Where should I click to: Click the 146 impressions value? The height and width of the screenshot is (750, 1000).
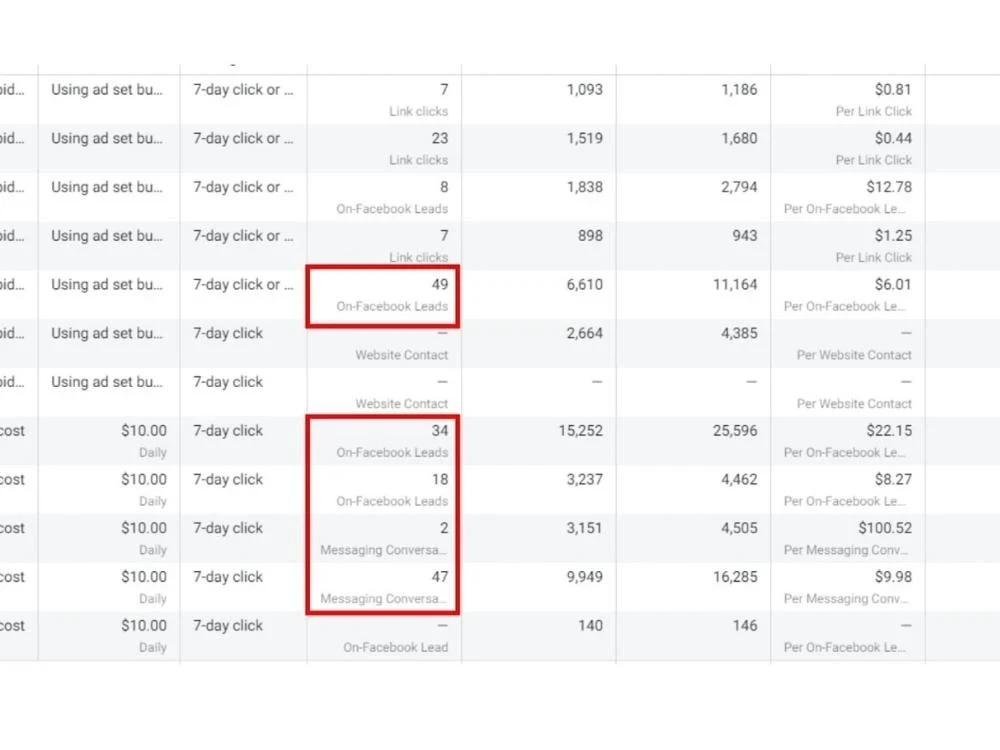tap(744, 626)
